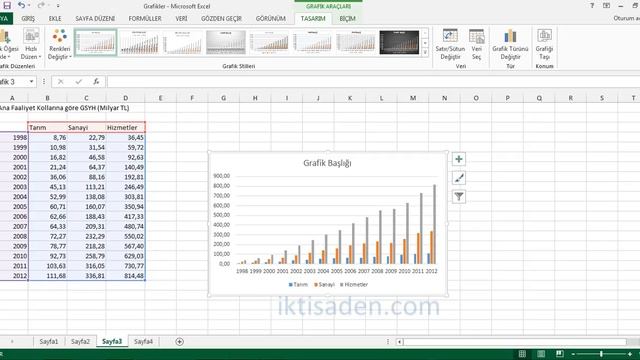Click zoom out minus in status bar
The image size is (640, 360).
(x=573, y=354)
